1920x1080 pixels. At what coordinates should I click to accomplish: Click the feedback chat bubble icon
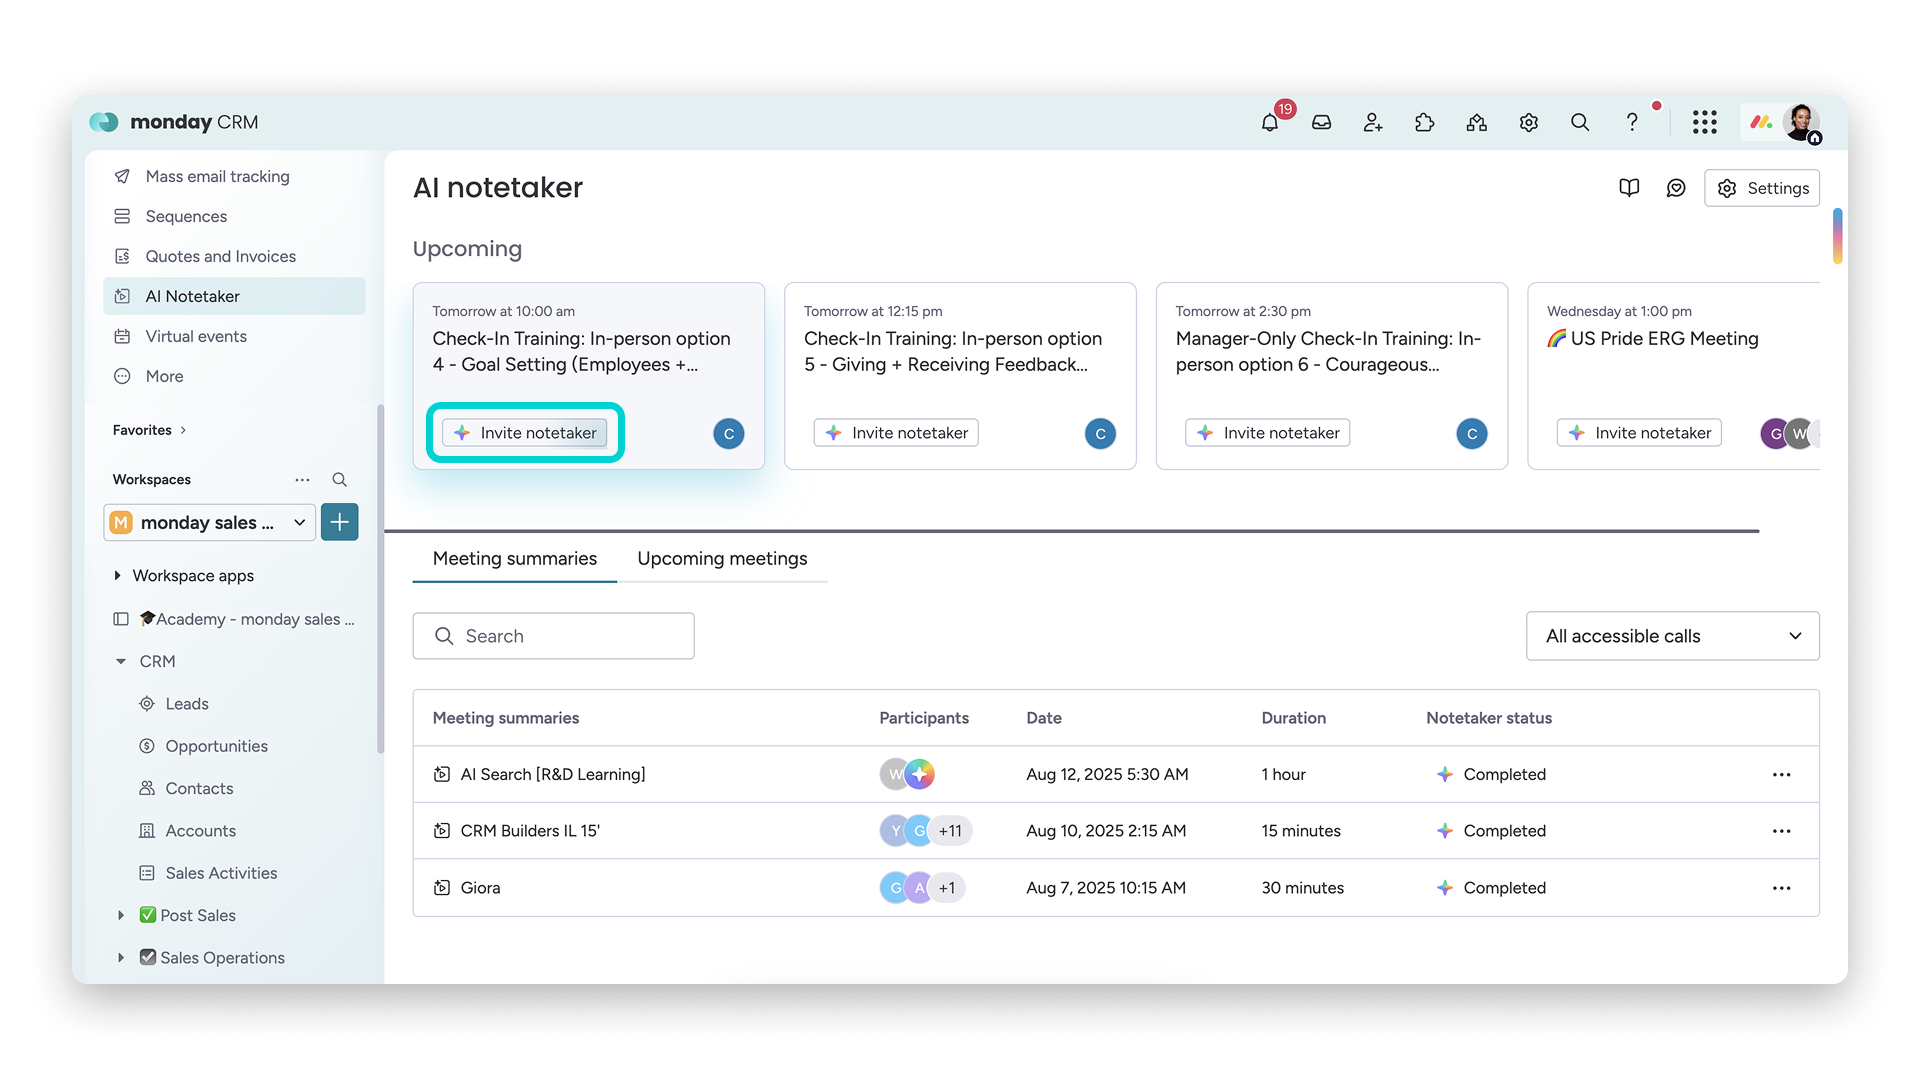point(1676,188)
